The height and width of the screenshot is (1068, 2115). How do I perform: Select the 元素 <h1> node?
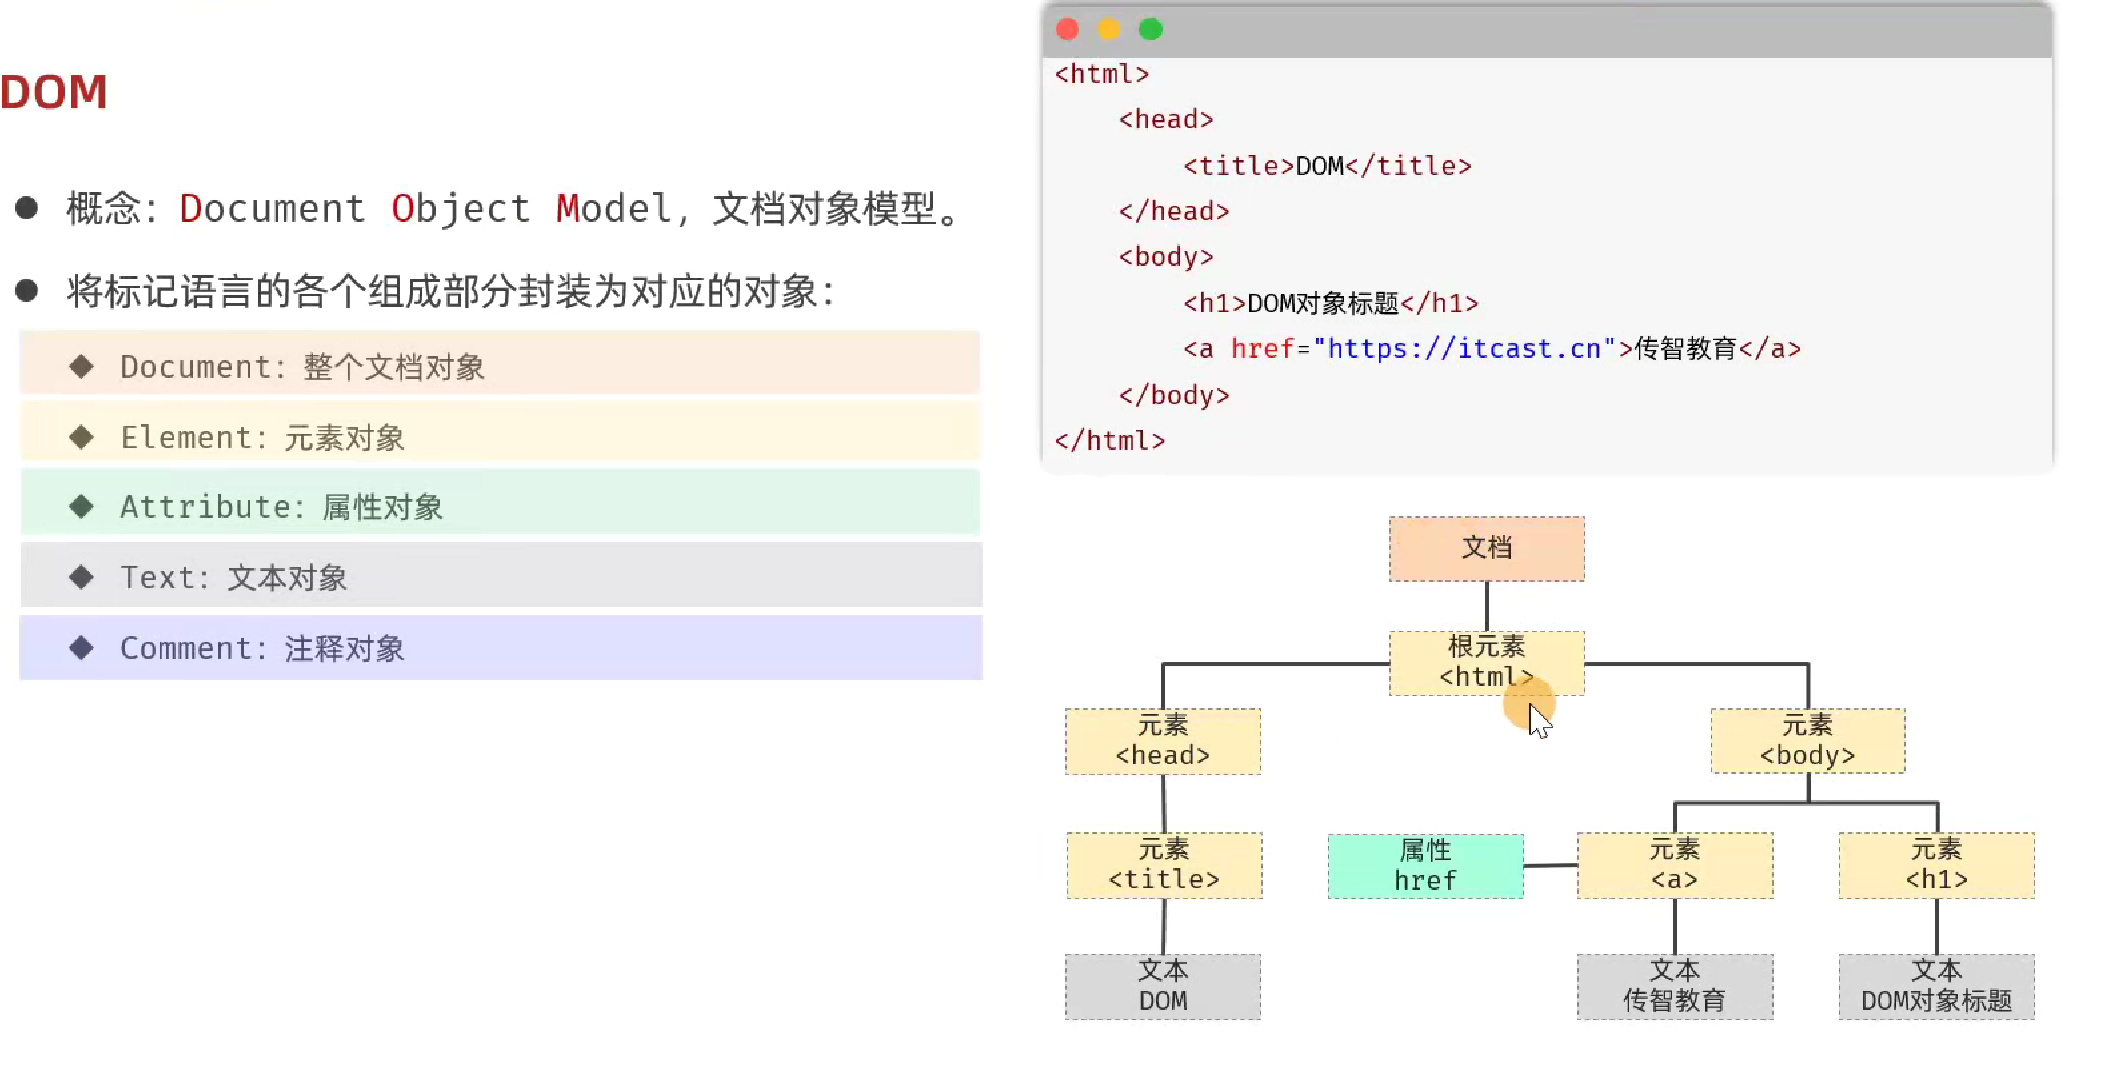(1936, 865)
